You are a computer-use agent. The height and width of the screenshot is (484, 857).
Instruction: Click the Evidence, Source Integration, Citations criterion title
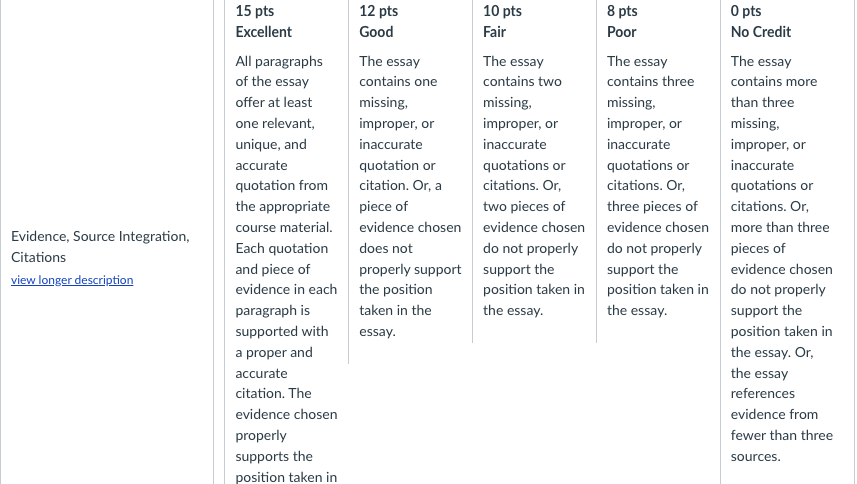pos(99,246)
